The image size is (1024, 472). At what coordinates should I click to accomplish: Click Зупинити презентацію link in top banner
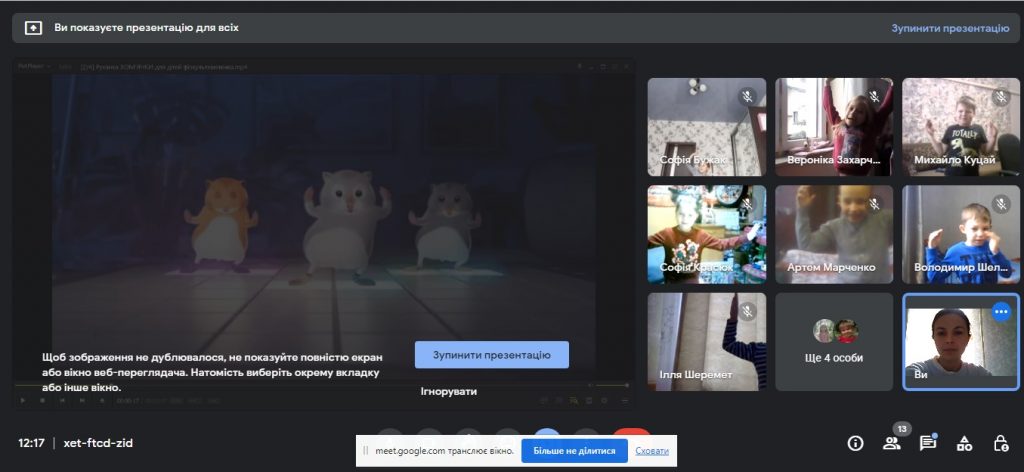point(950,28)
